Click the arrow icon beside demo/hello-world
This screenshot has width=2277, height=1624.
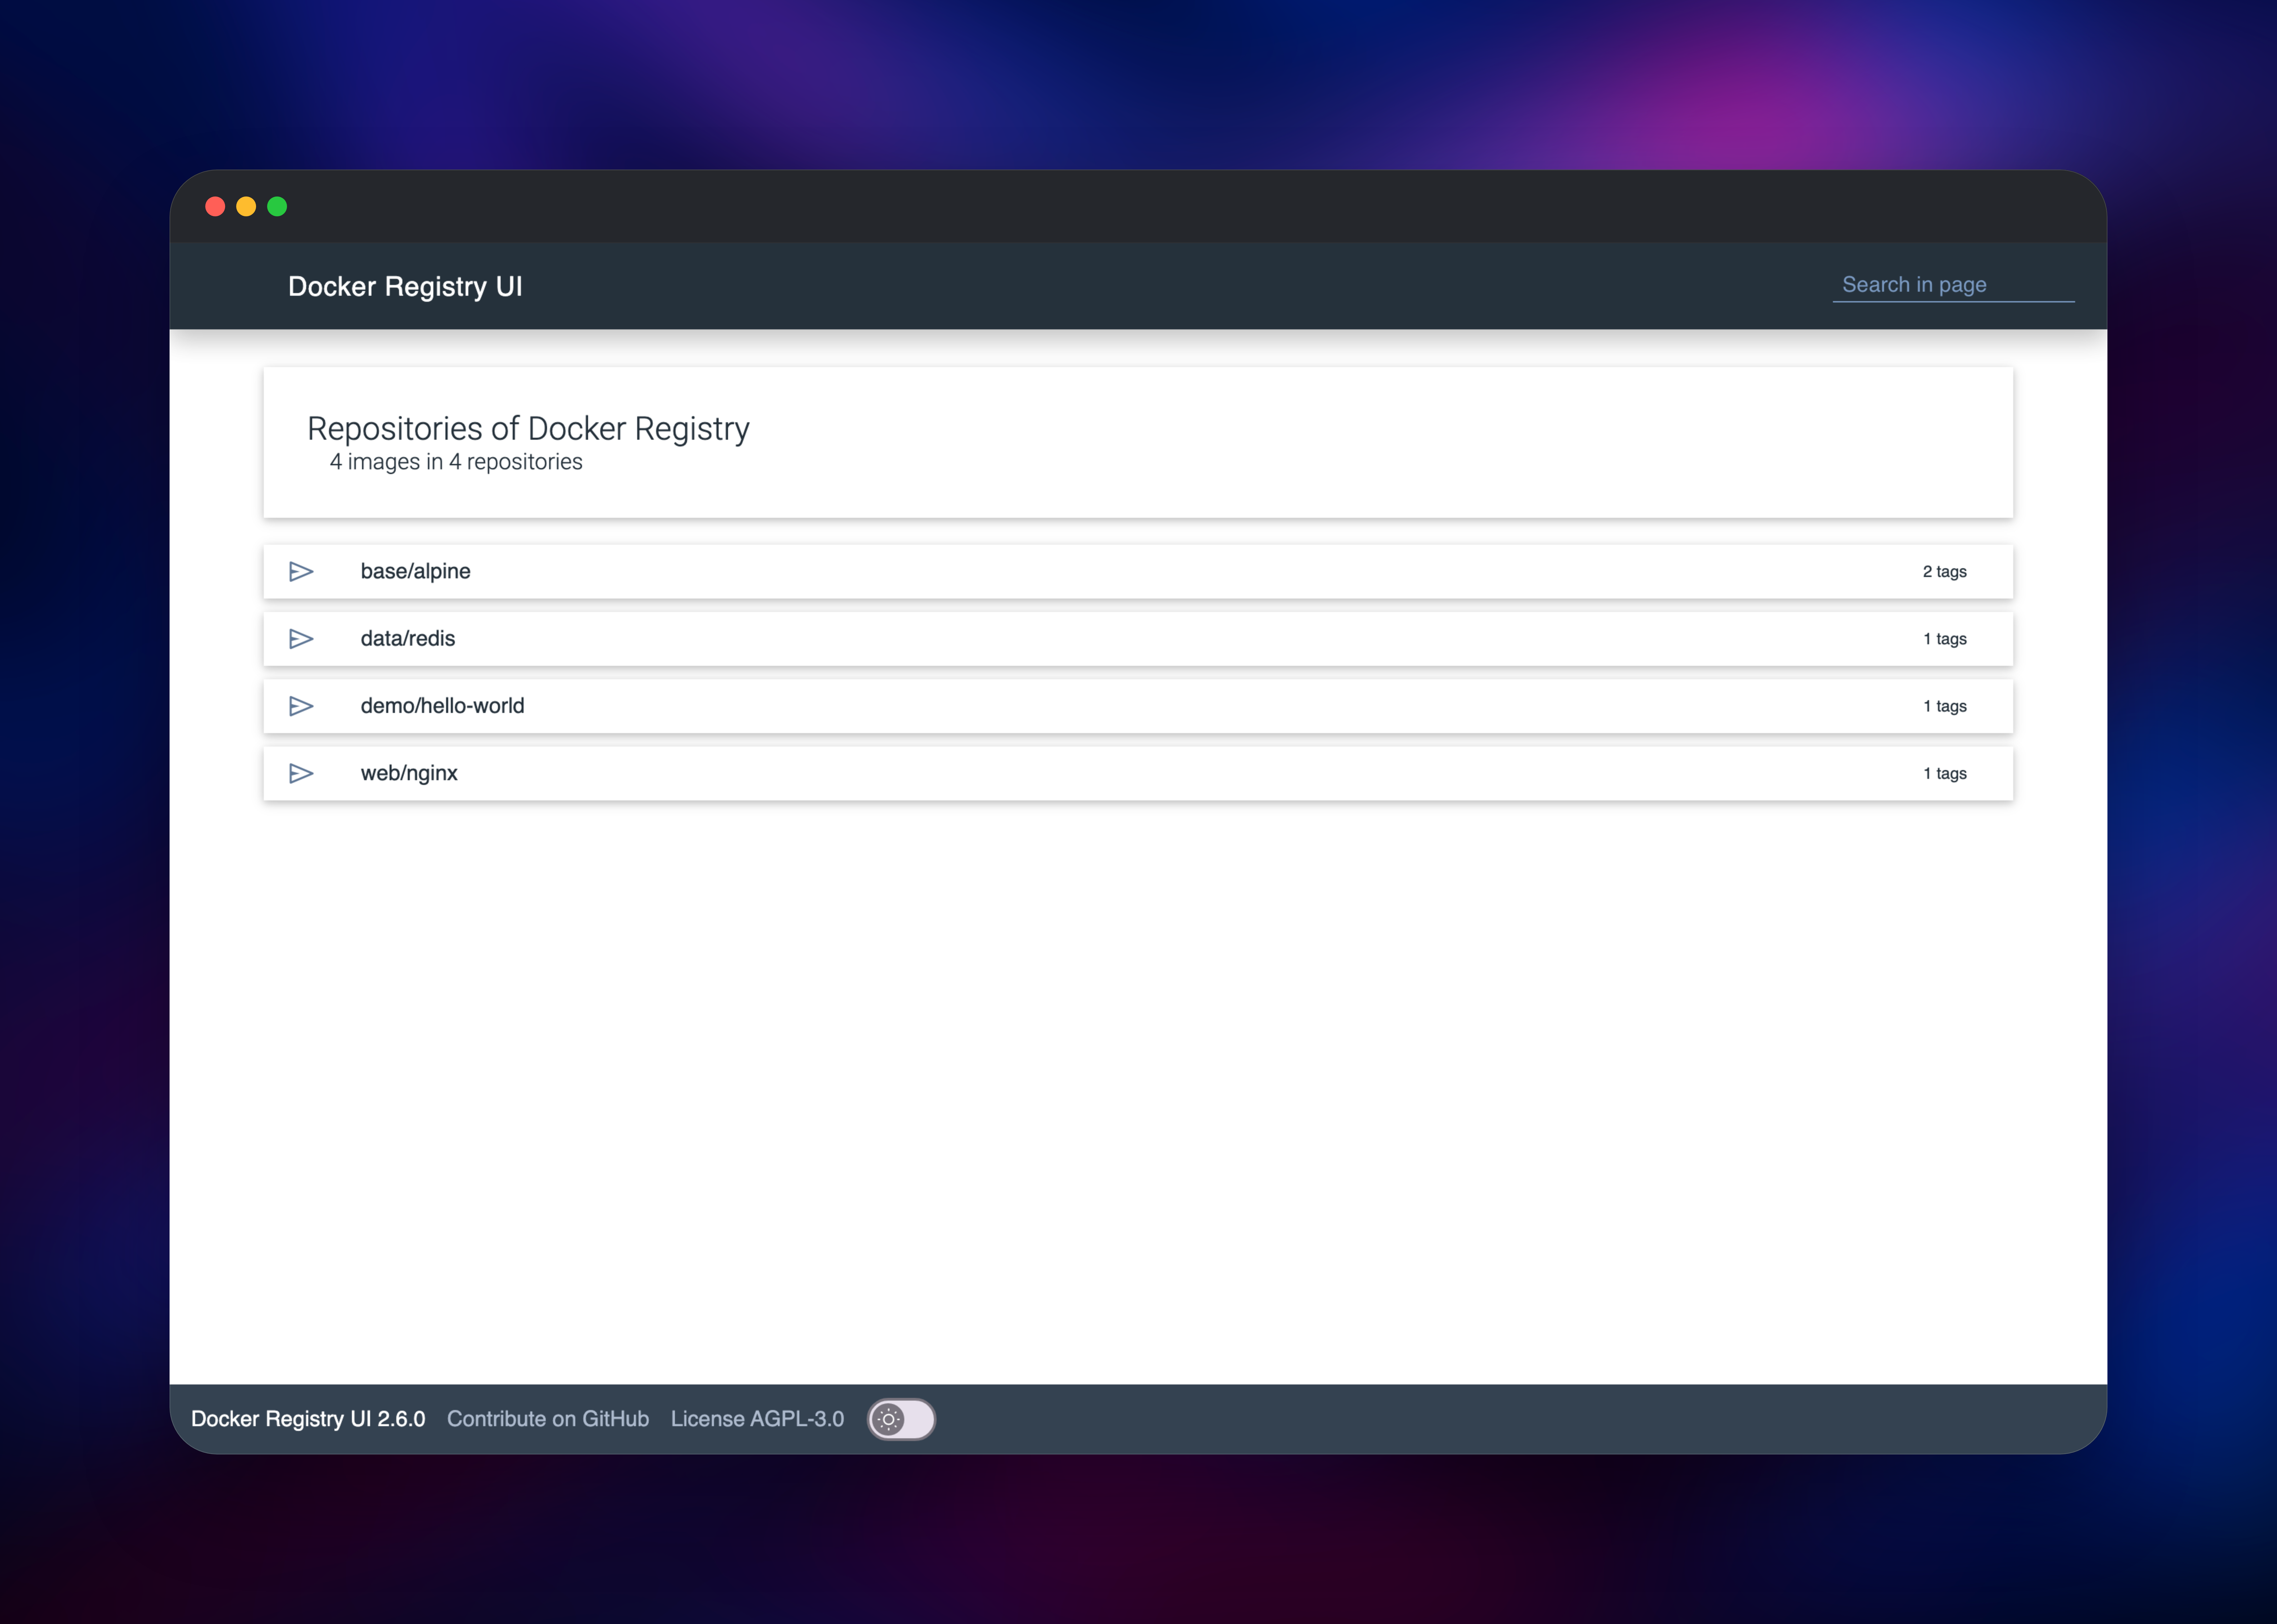tap(301, 706)
